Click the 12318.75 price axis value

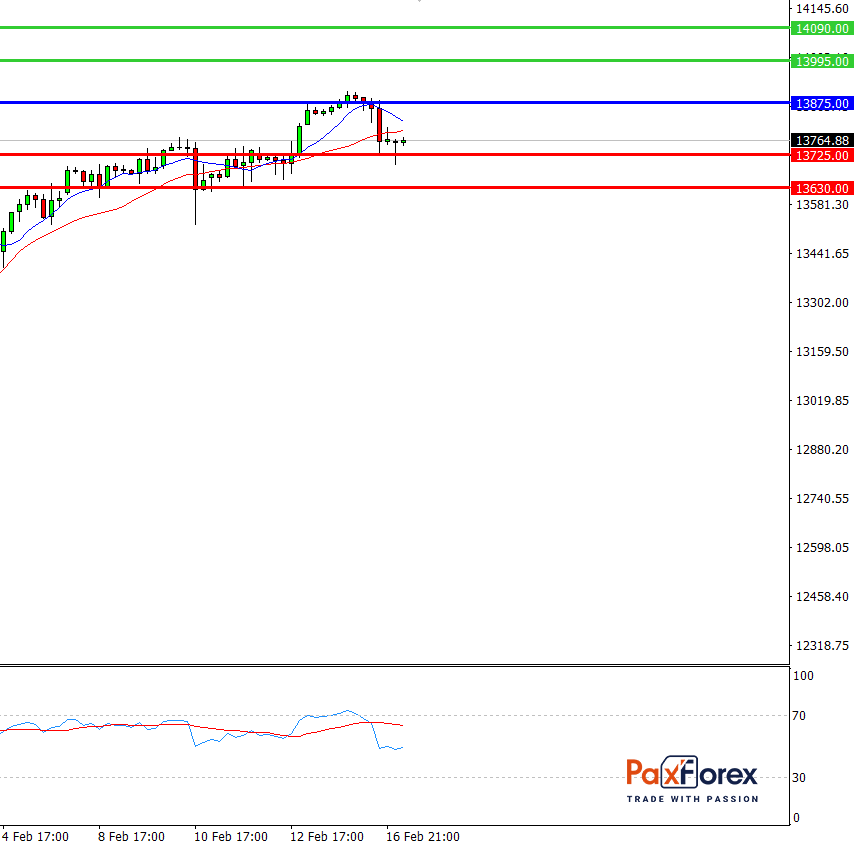pos(821,646)
